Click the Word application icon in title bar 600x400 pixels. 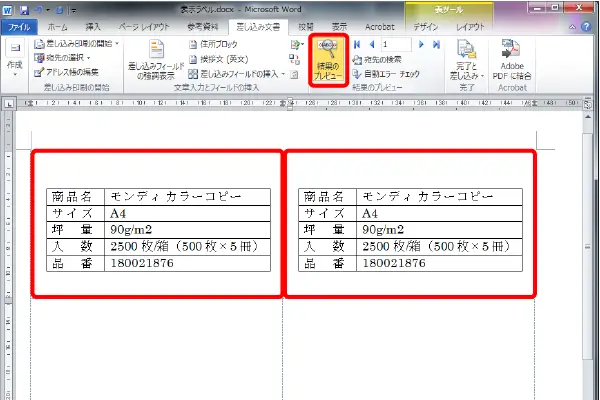(x=7, y=10)
